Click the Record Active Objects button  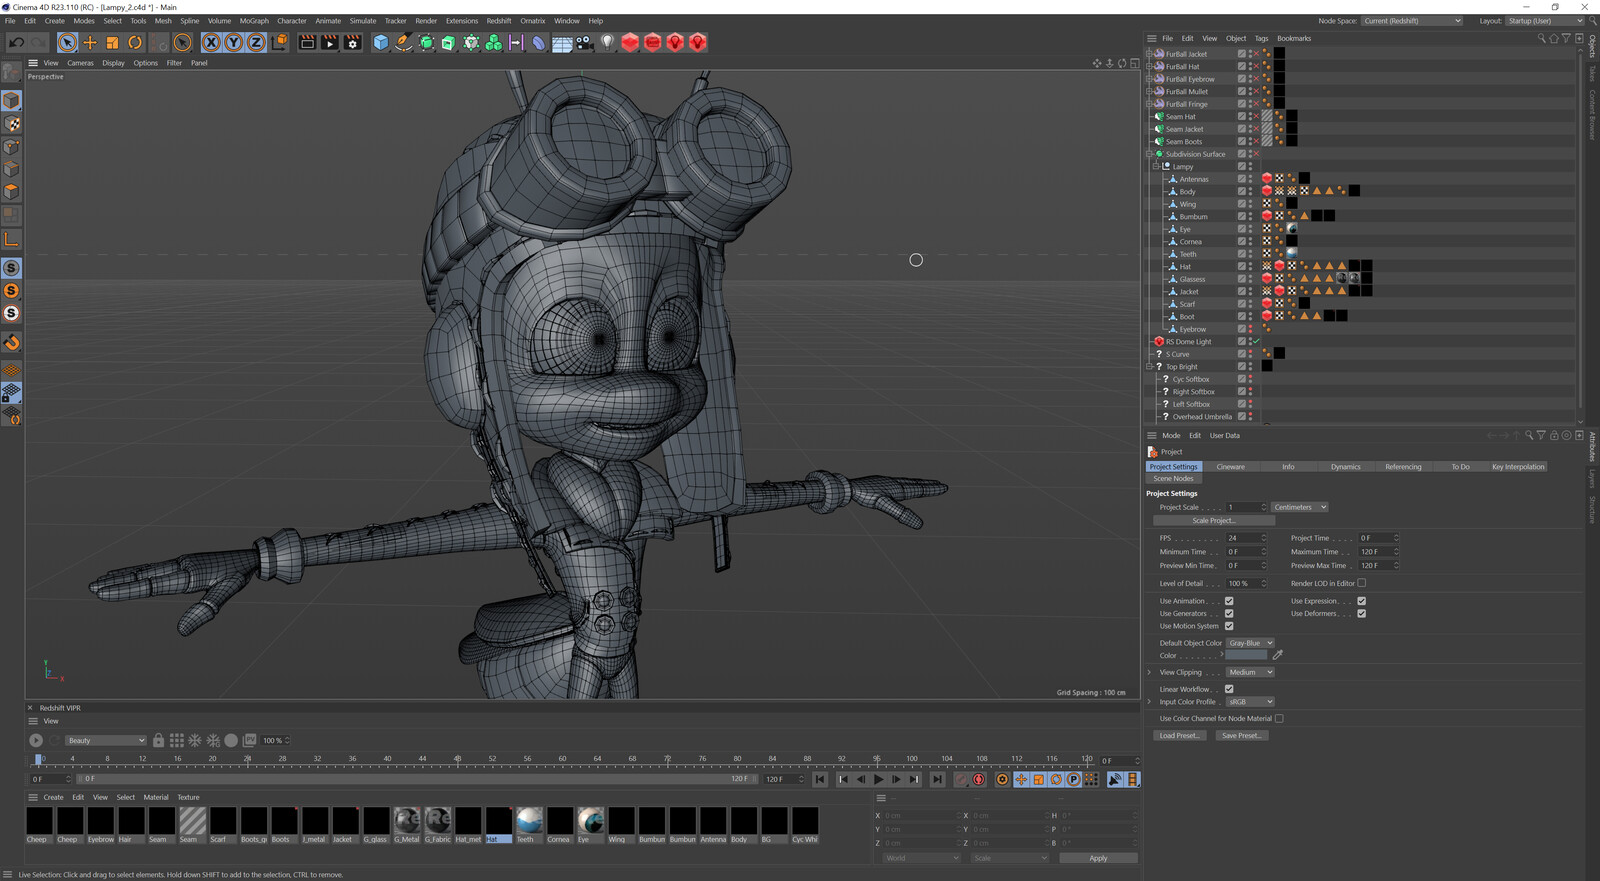pos(961,779)
